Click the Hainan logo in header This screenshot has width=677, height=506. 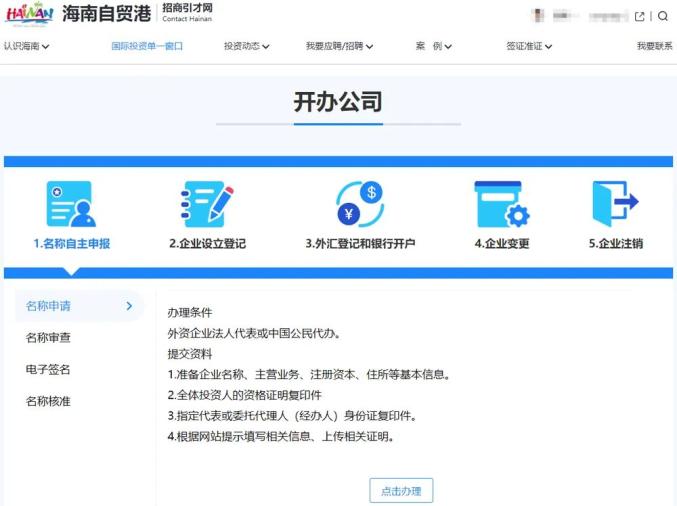click(30, 15)
